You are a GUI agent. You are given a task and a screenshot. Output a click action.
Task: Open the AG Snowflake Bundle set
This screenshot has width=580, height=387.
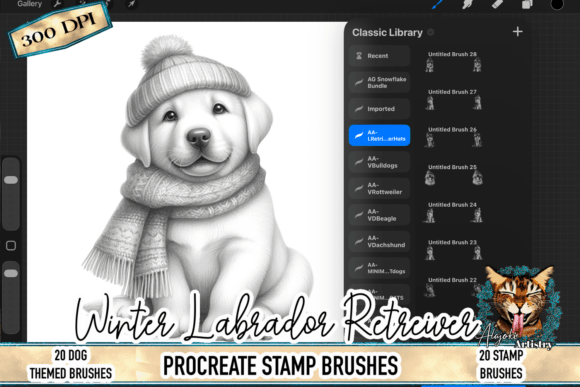tap(380, 82)
